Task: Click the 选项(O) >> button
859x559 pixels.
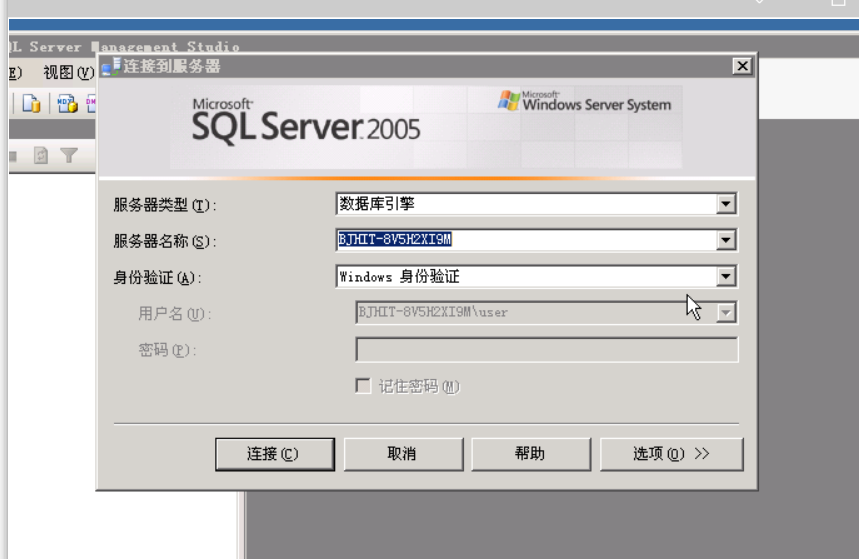Action: [672, 454]
